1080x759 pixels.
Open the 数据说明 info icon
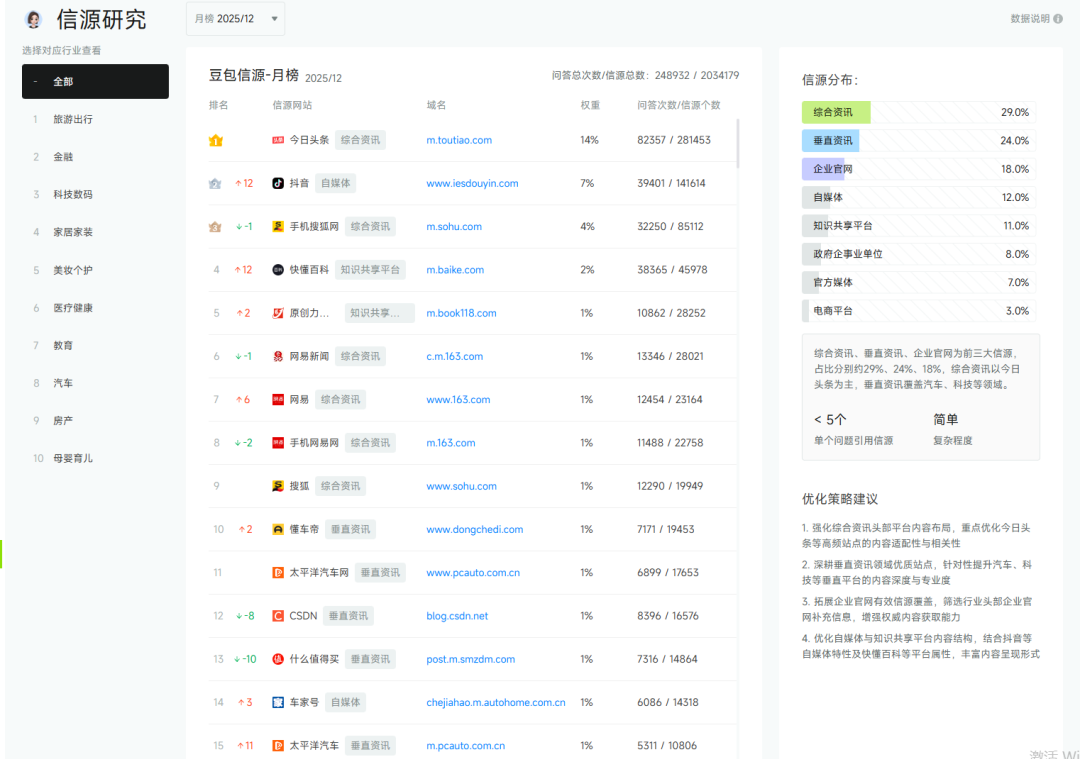1058,19
